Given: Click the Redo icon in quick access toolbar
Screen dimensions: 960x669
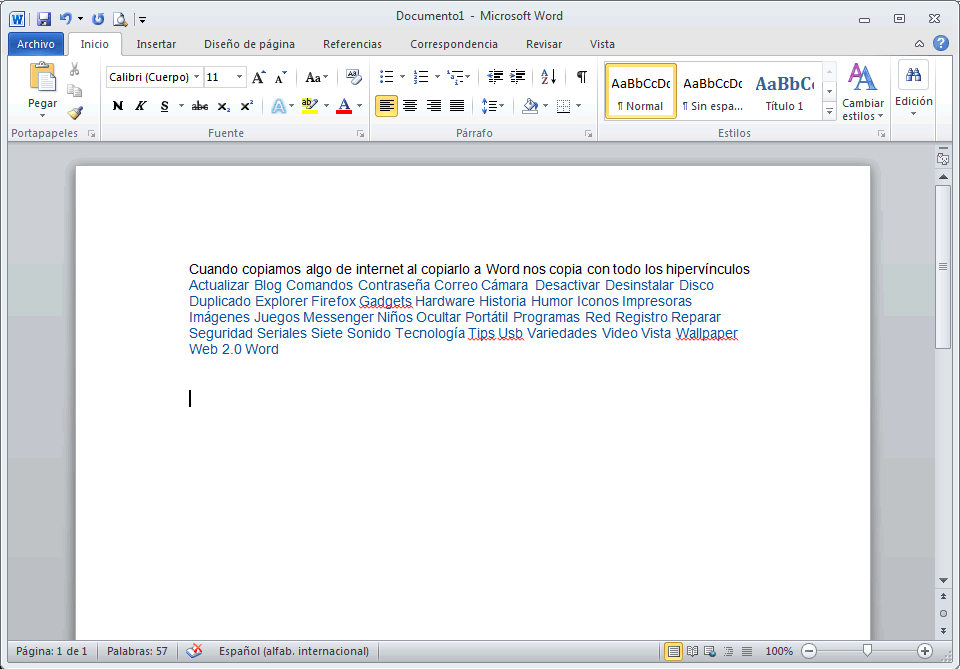Looking at the screenshot, I should click(99, 19).
